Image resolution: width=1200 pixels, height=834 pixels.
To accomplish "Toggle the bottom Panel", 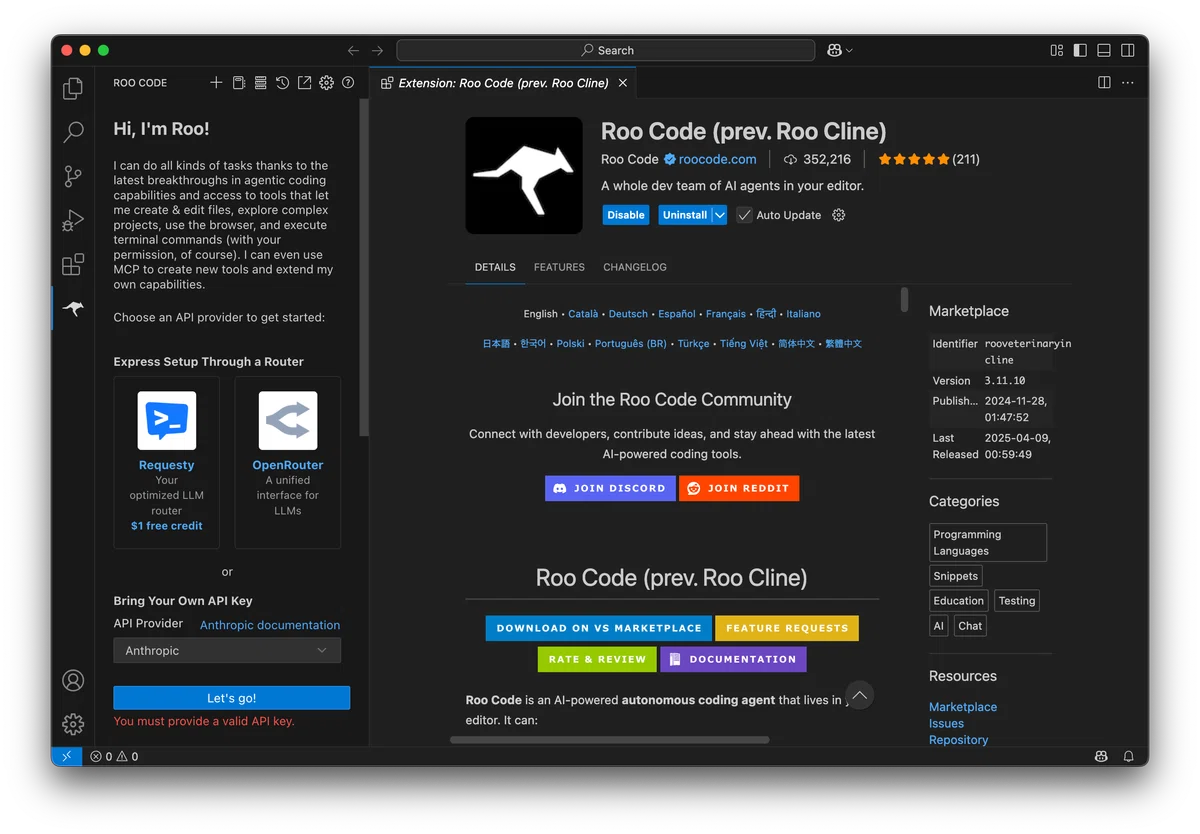I will [x=1104, y=50].
